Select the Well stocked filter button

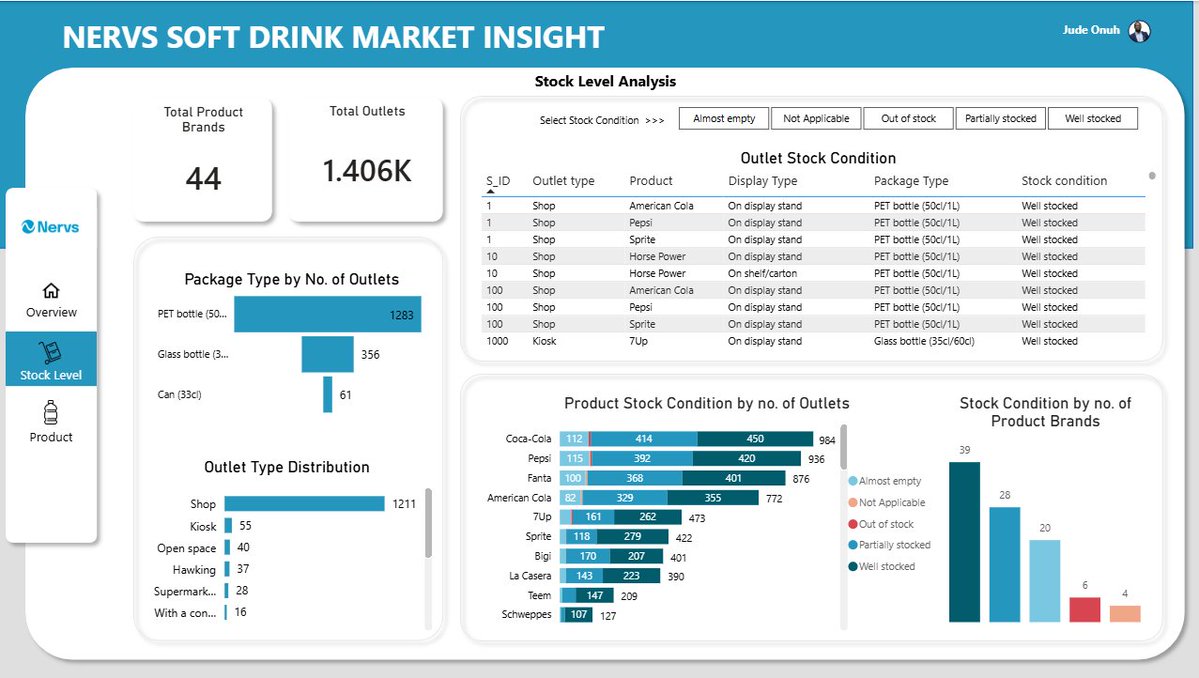[1092, 118]
